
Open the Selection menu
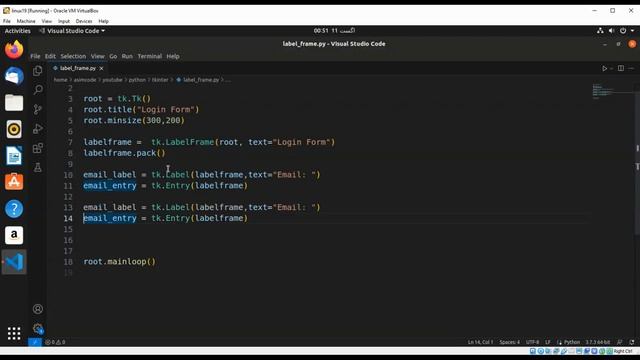click(x=73, y=56)
